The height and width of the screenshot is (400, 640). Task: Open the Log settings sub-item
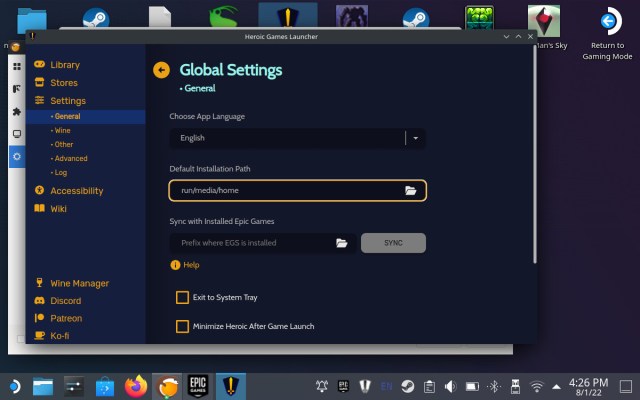59,172
